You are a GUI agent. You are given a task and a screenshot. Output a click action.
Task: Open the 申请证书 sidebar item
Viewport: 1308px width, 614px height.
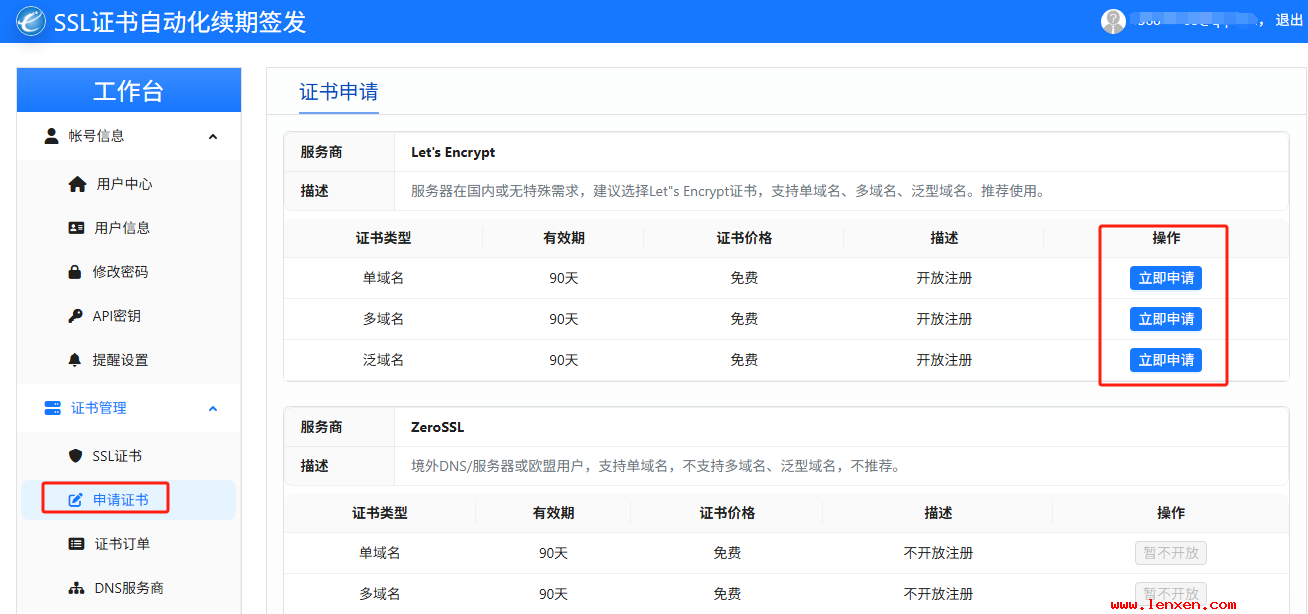pos(128,500)
